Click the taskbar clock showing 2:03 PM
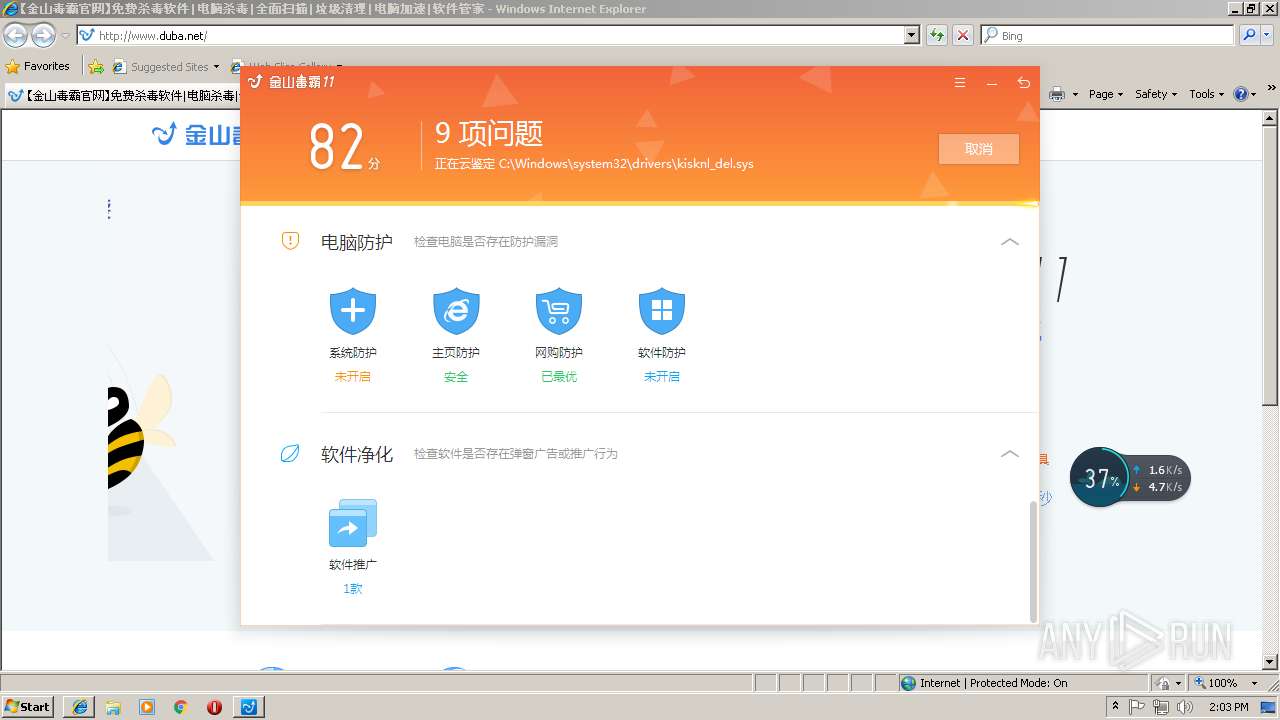This screenshot has width=1280, height=720. (x=1229, y=707)
